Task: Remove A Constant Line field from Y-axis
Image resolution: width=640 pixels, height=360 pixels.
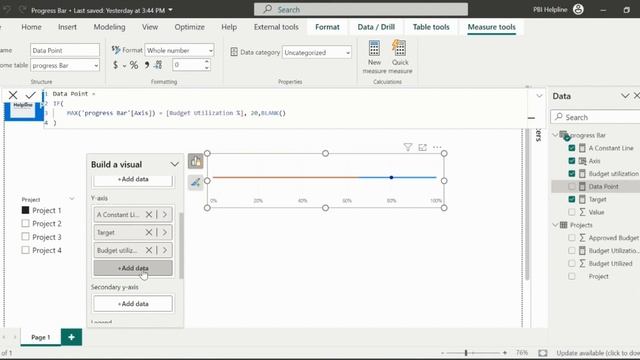Action: click(x=149, y=214)
